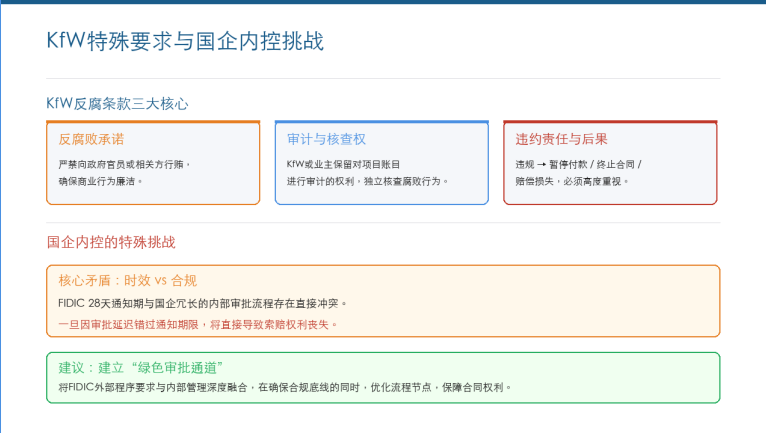Click the card title '反腐败承诺'

pos(91,139)
